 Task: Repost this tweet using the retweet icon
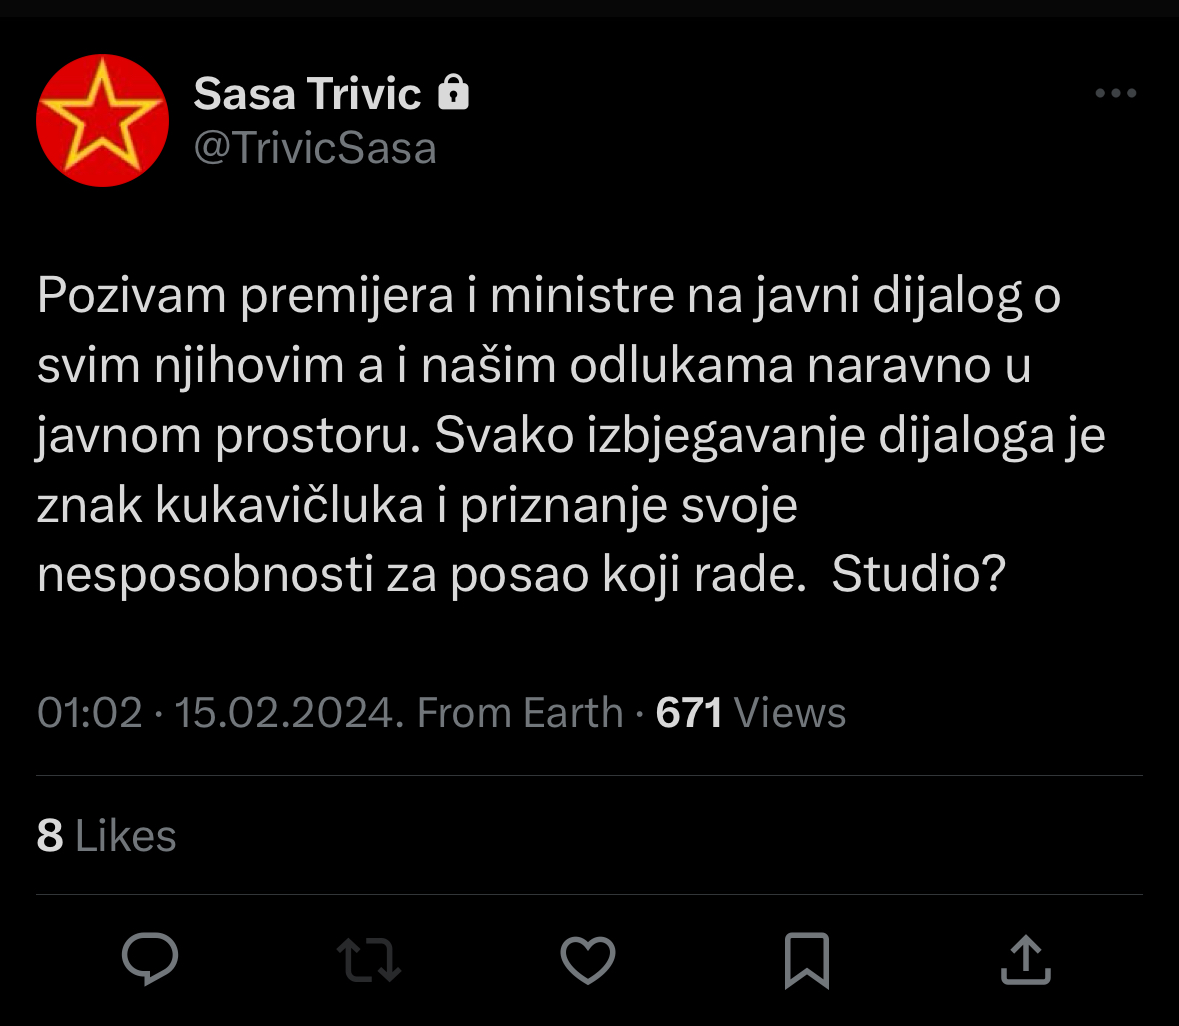369,959
